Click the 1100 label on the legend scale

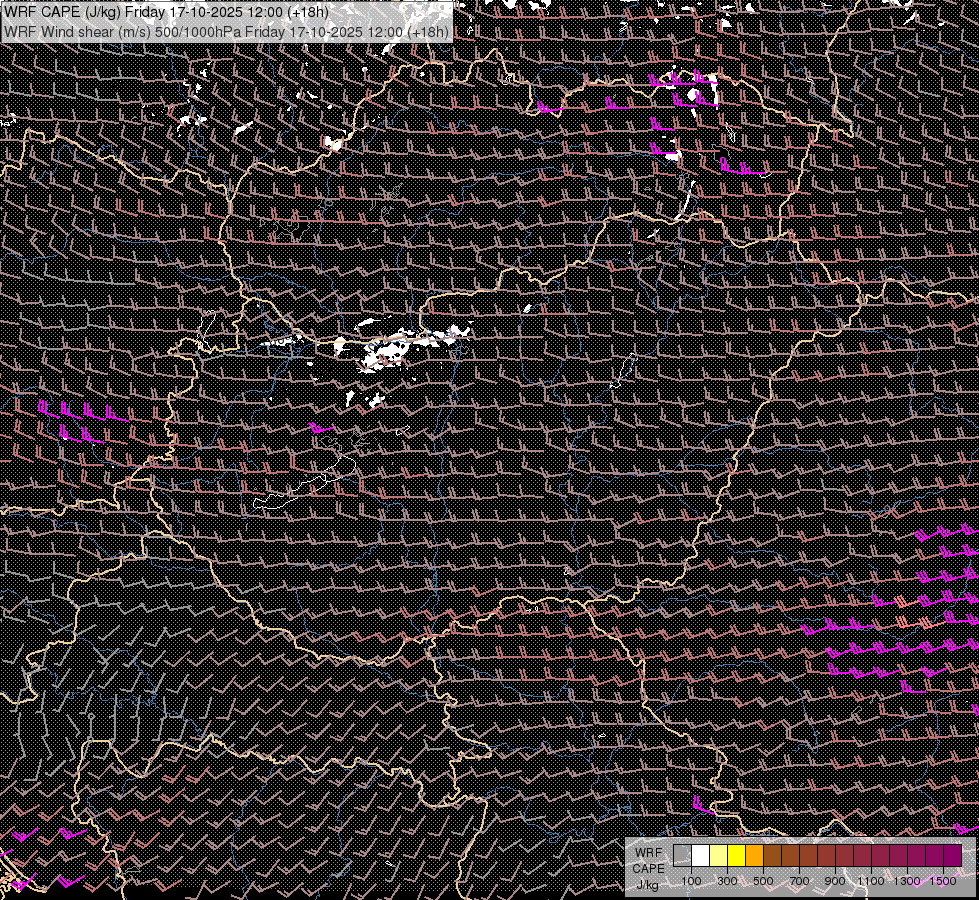coord(871,881)
